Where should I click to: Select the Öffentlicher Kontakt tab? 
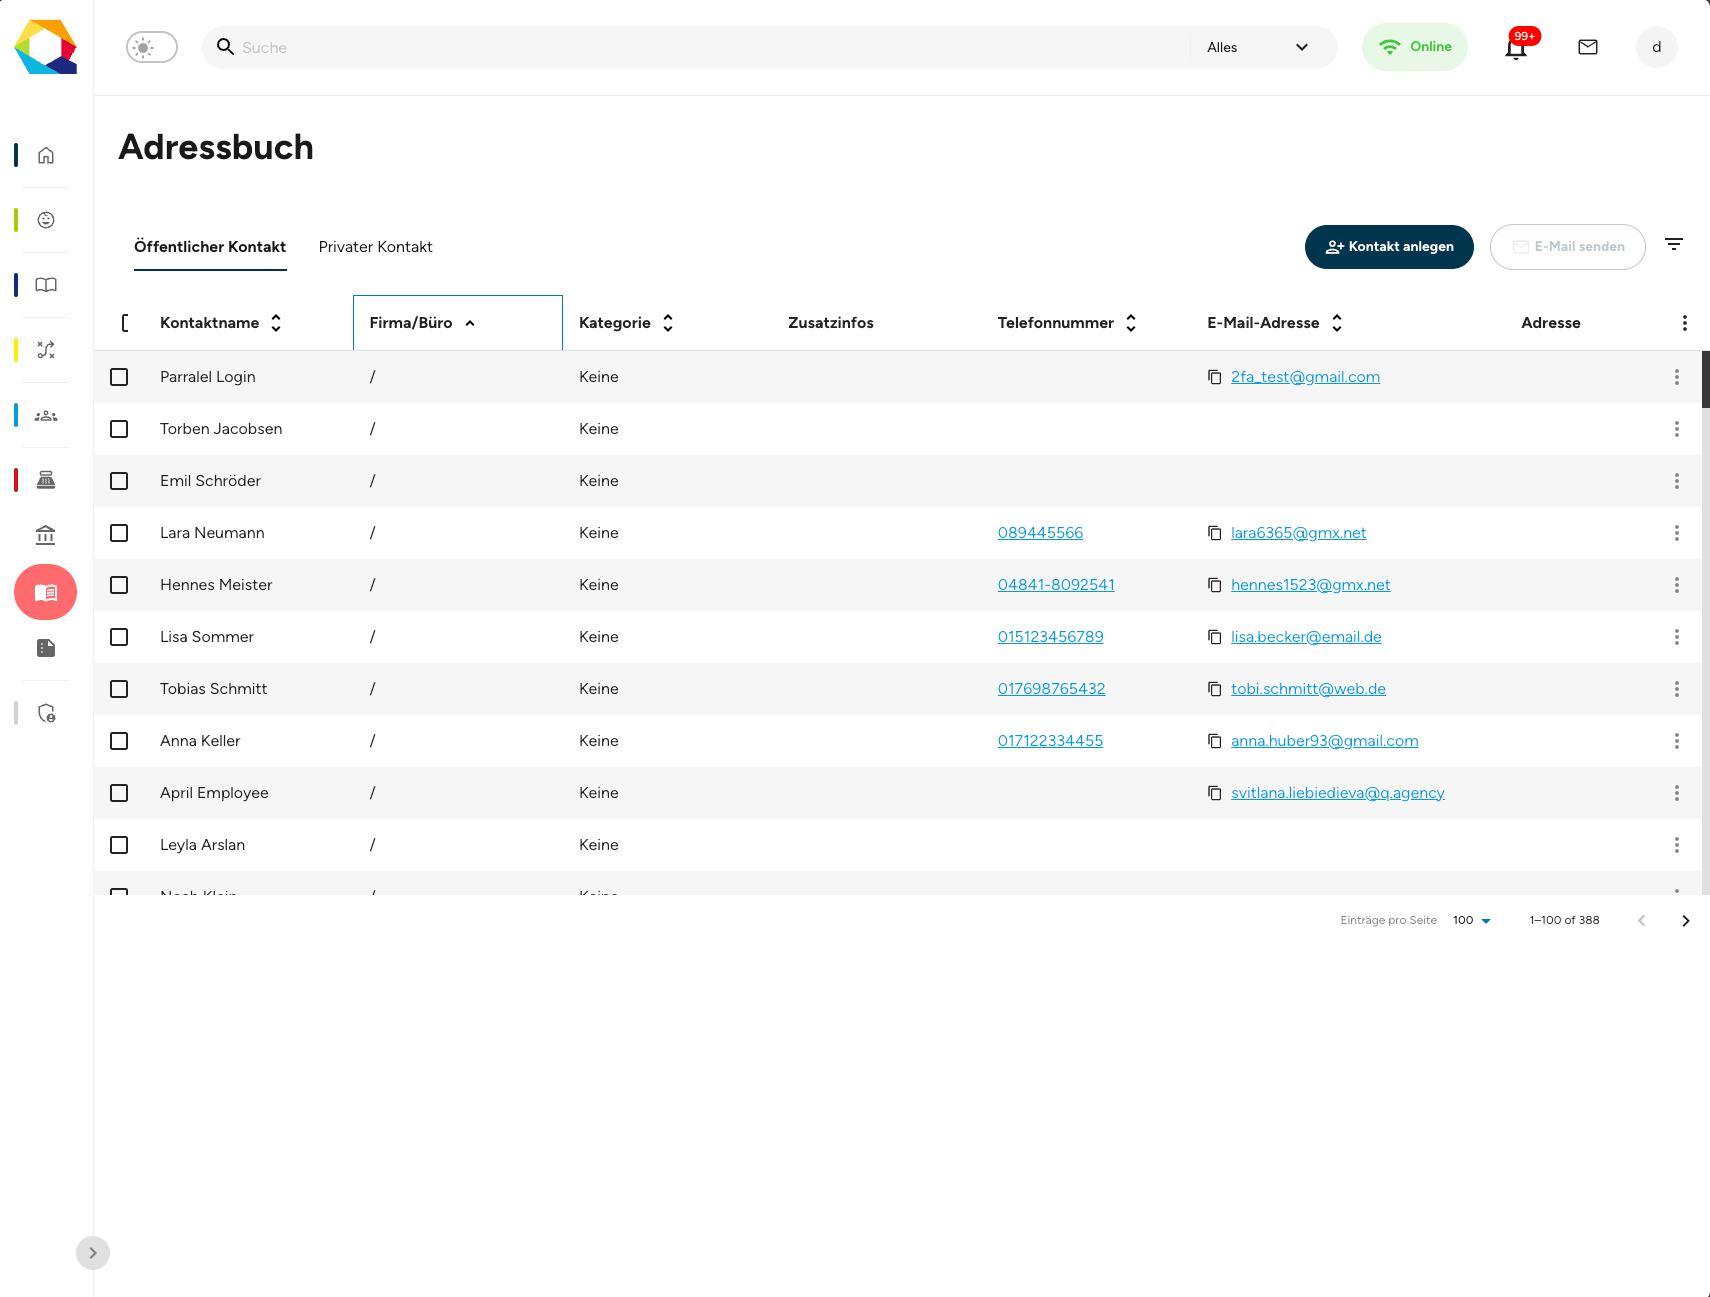210,247
